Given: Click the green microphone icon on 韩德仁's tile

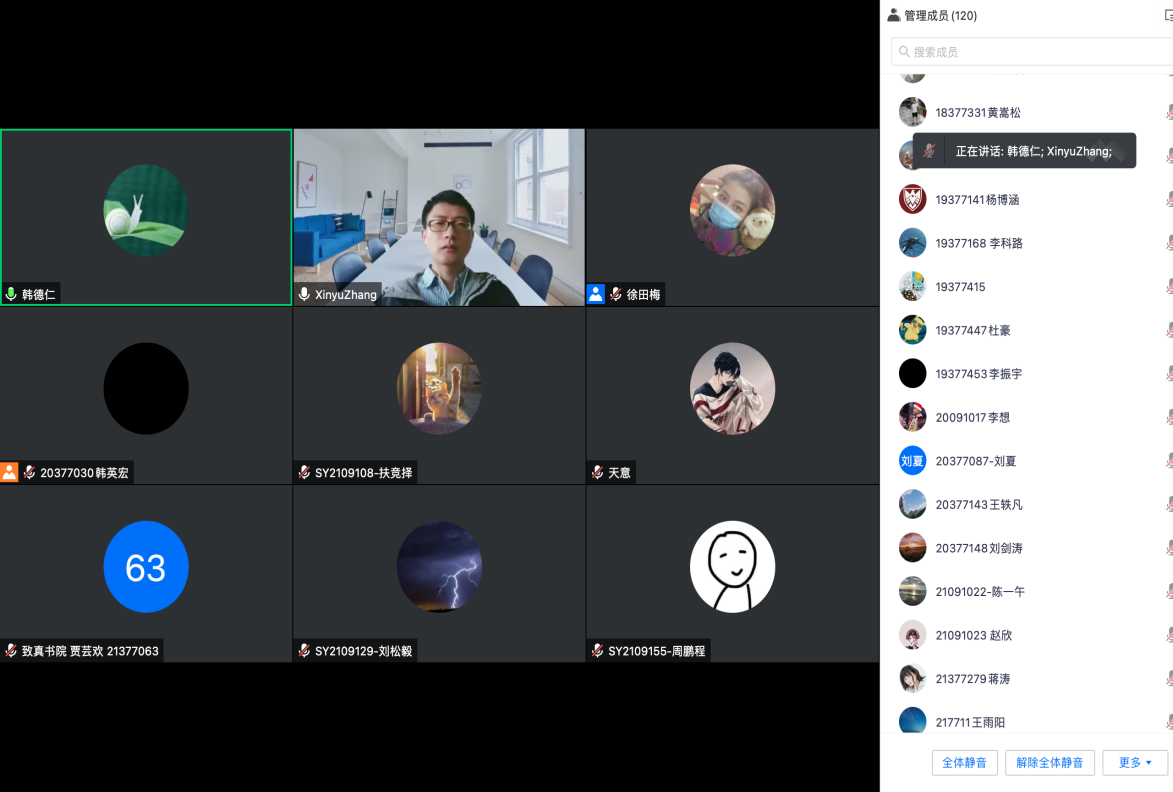Looking at the screenshot, I should (x=11, y=294).
